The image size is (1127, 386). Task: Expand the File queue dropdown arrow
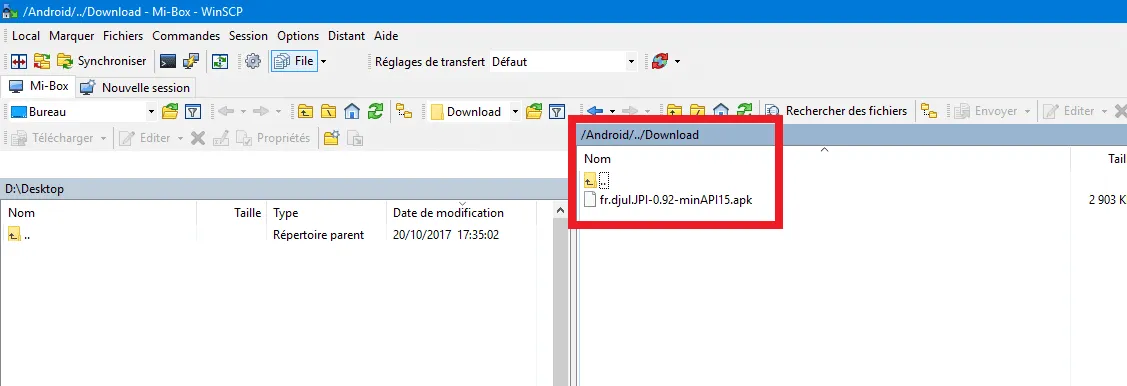(323, 62)
